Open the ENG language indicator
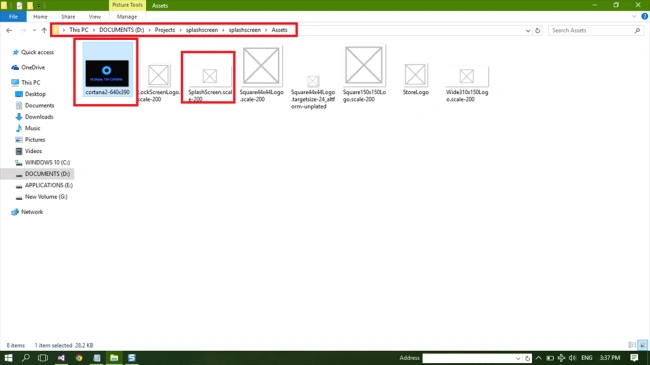The width and height of the screenshot is (650, 365). pos(587,358)
